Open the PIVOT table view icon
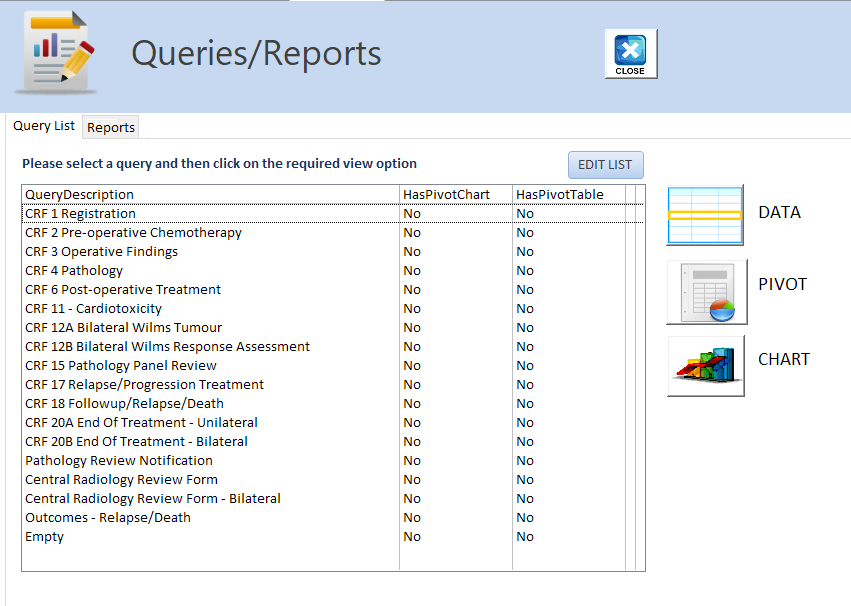This screenshot has width=851, height=606. click(707, 292)
